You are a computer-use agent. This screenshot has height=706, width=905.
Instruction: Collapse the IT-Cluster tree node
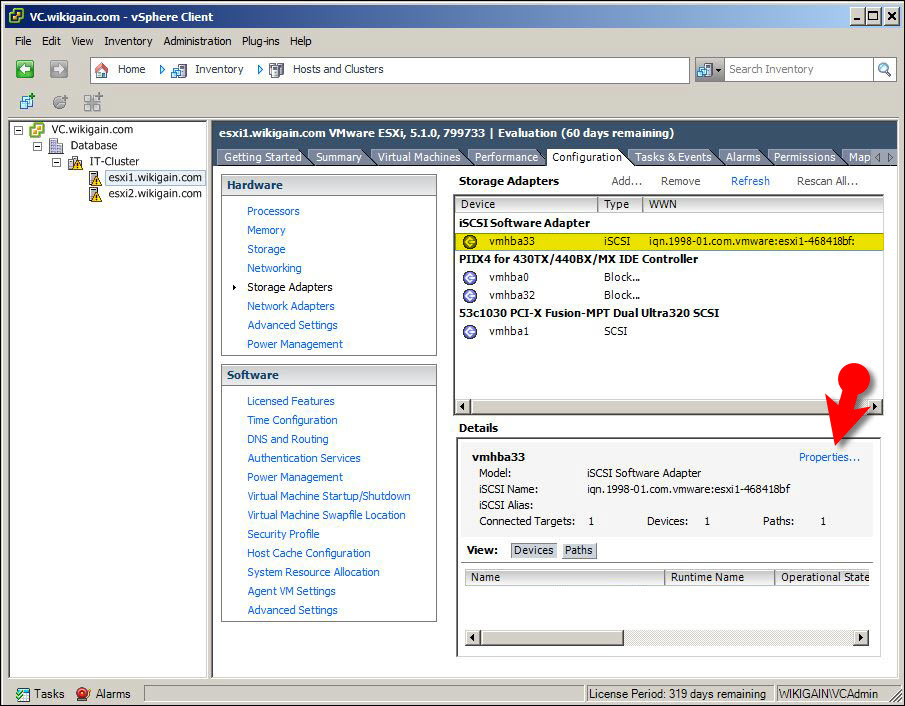pos(56,162)
